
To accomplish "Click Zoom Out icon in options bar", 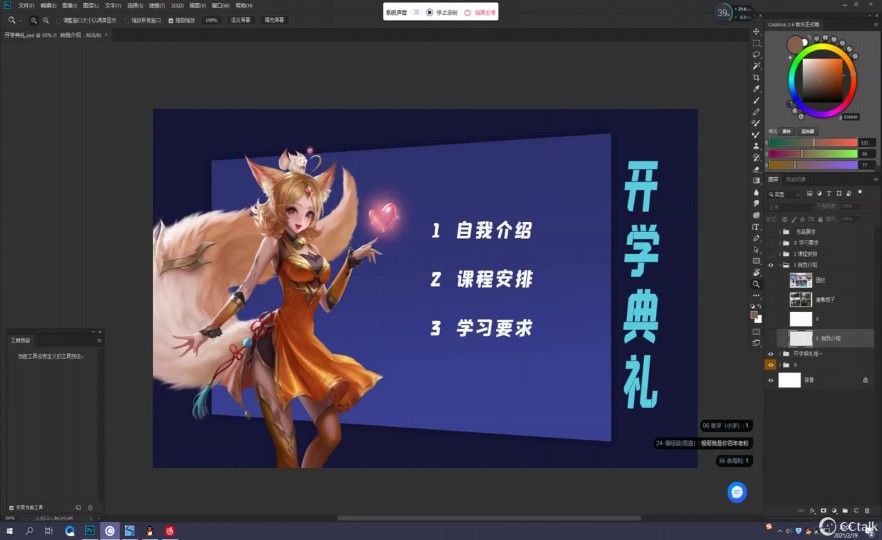I will click(46, 20).
